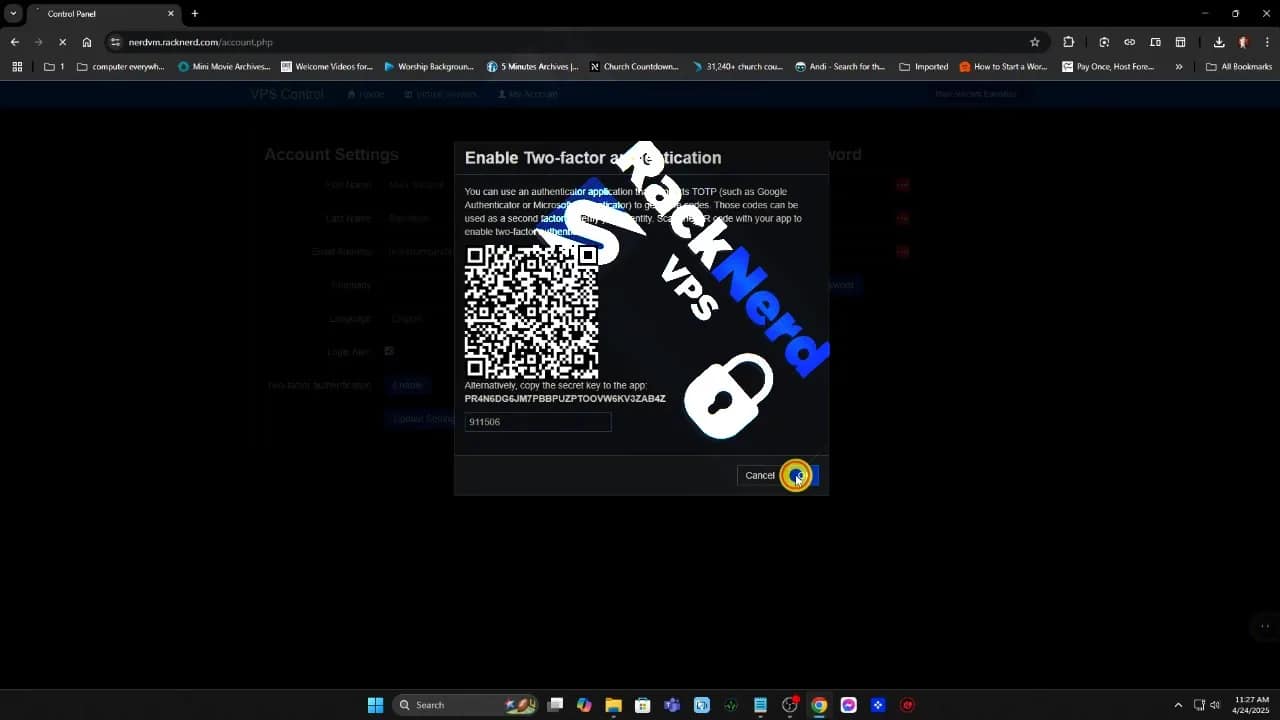Bookmark this page with the star icon

[1034, 42]
